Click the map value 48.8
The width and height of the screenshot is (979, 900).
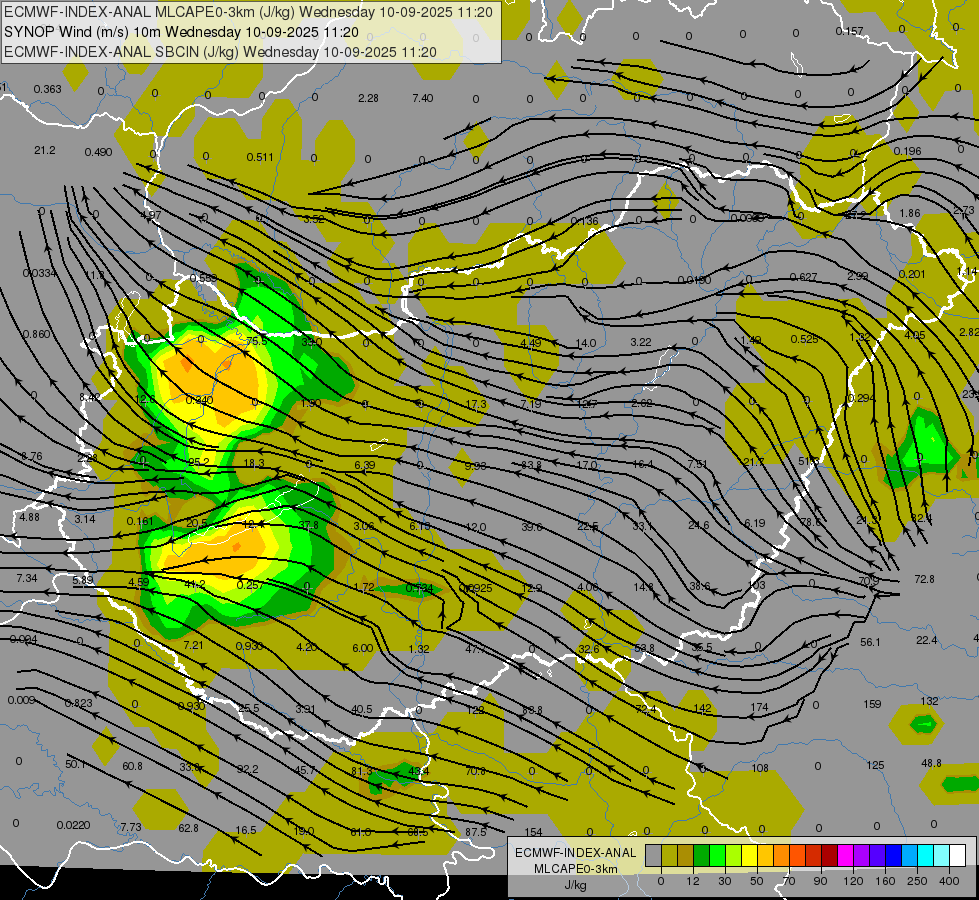[x=932, y=763]
